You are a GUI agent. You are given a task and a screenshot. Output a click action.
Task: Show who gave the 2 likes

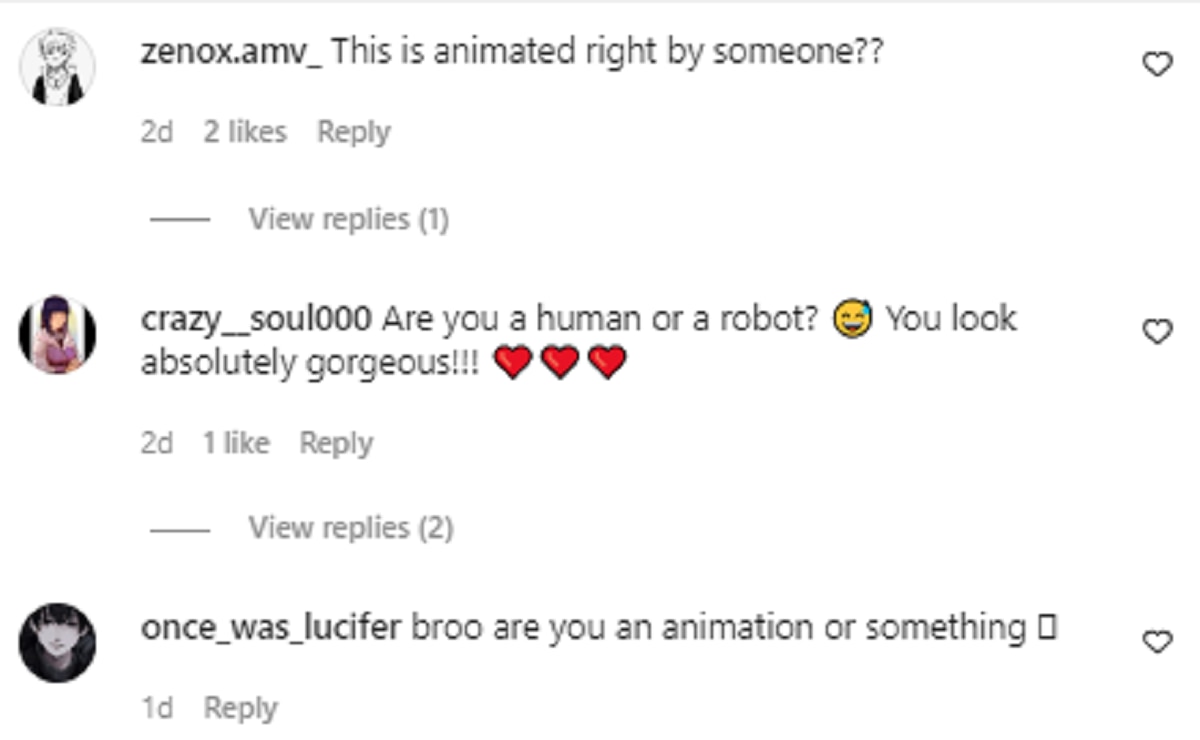245,132
